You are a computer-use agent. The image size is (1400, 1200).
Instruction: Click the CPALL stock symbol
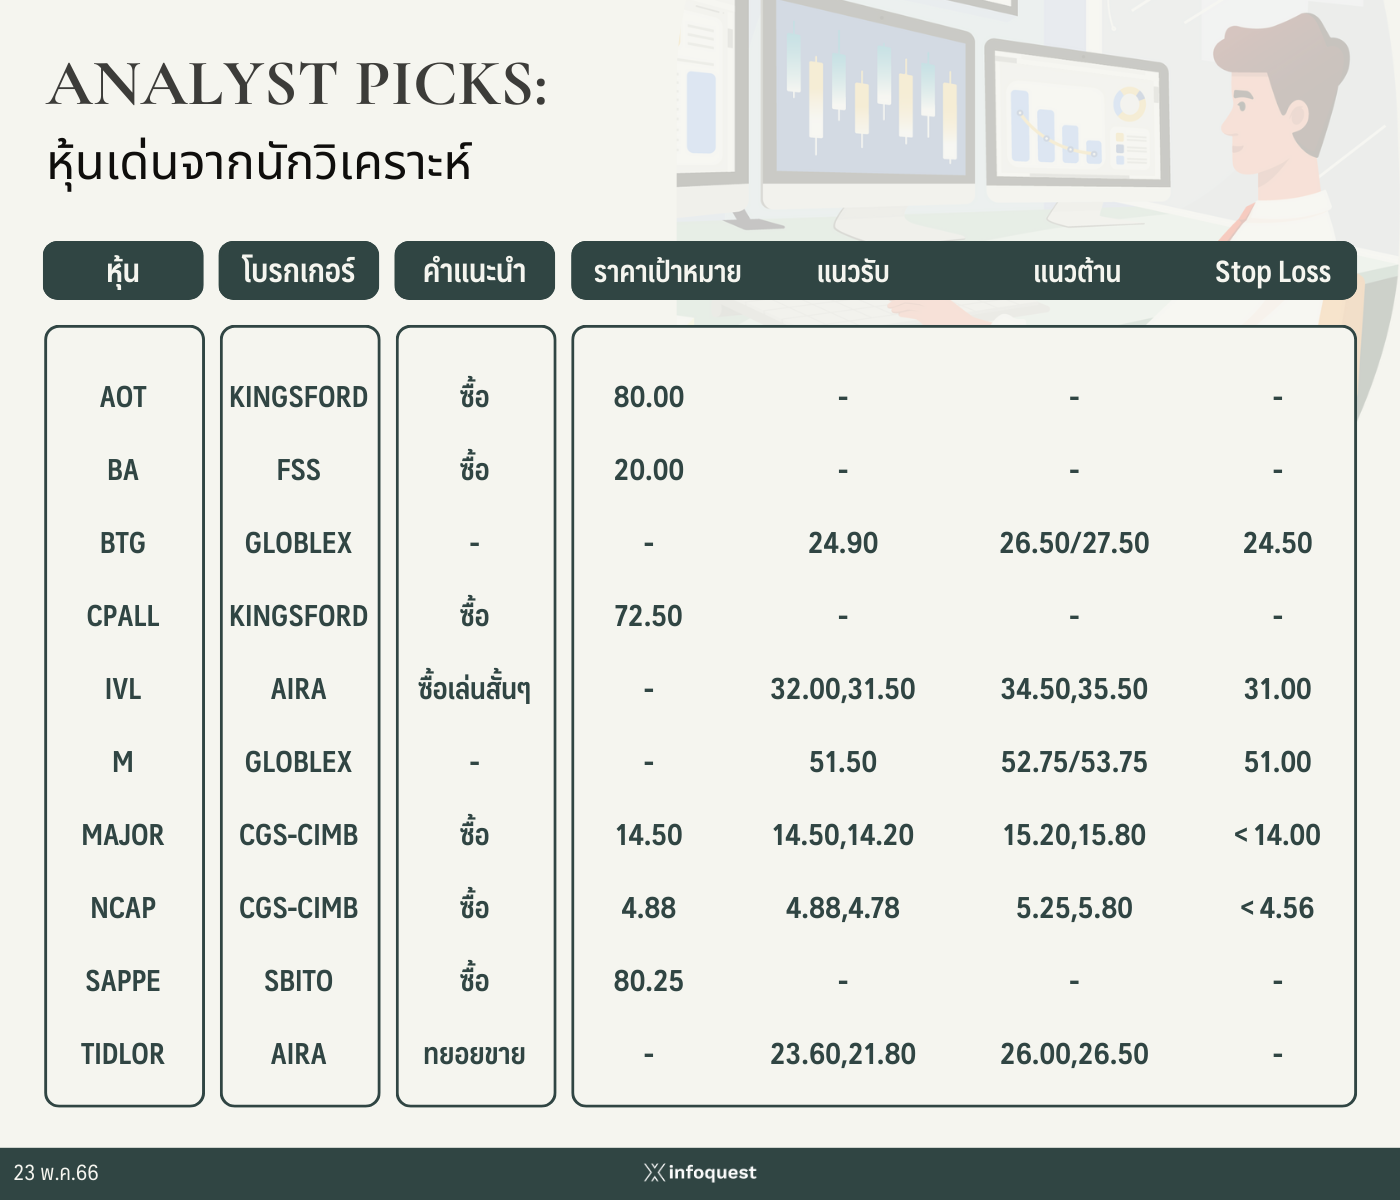point(123,616)
